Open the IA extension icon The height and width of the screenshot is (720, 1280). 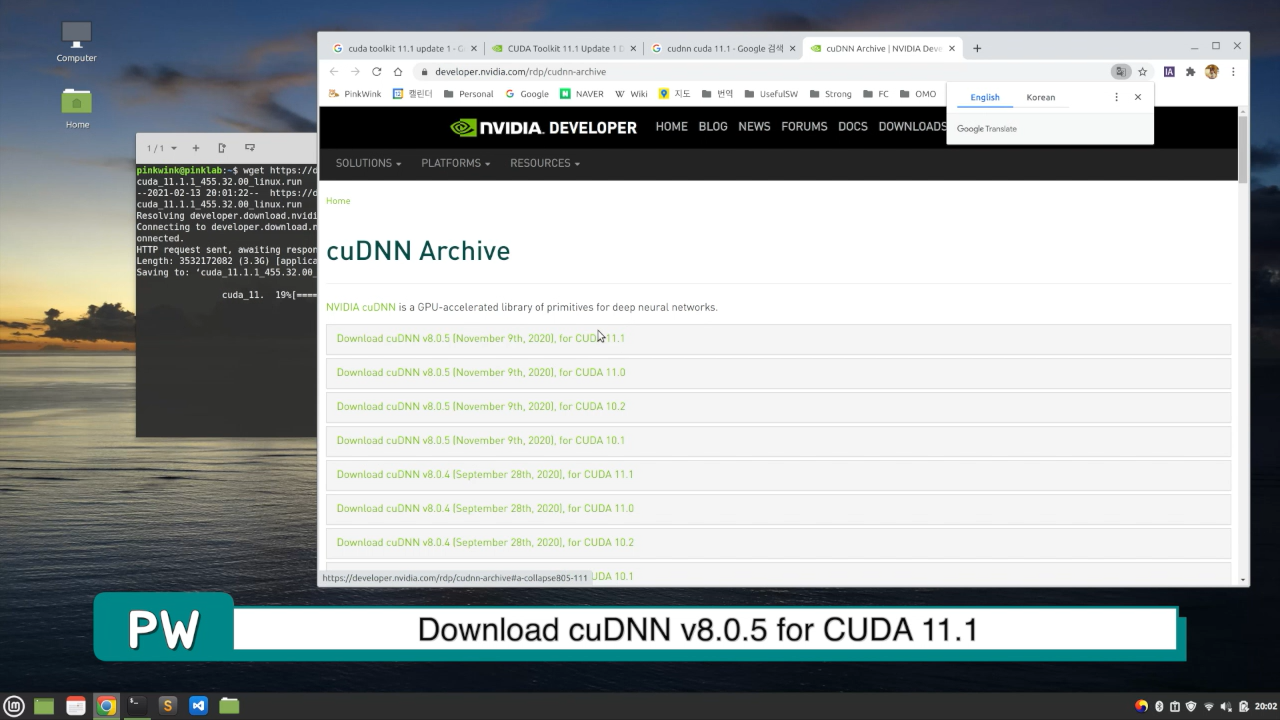coord(1169,72)
